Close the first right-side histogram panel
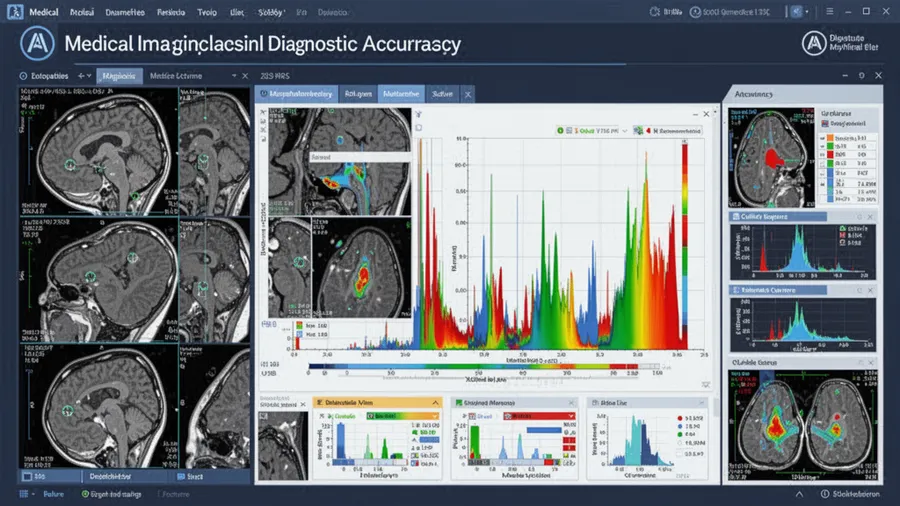Viewport: 900px width, 506px height. click(870, 217)
